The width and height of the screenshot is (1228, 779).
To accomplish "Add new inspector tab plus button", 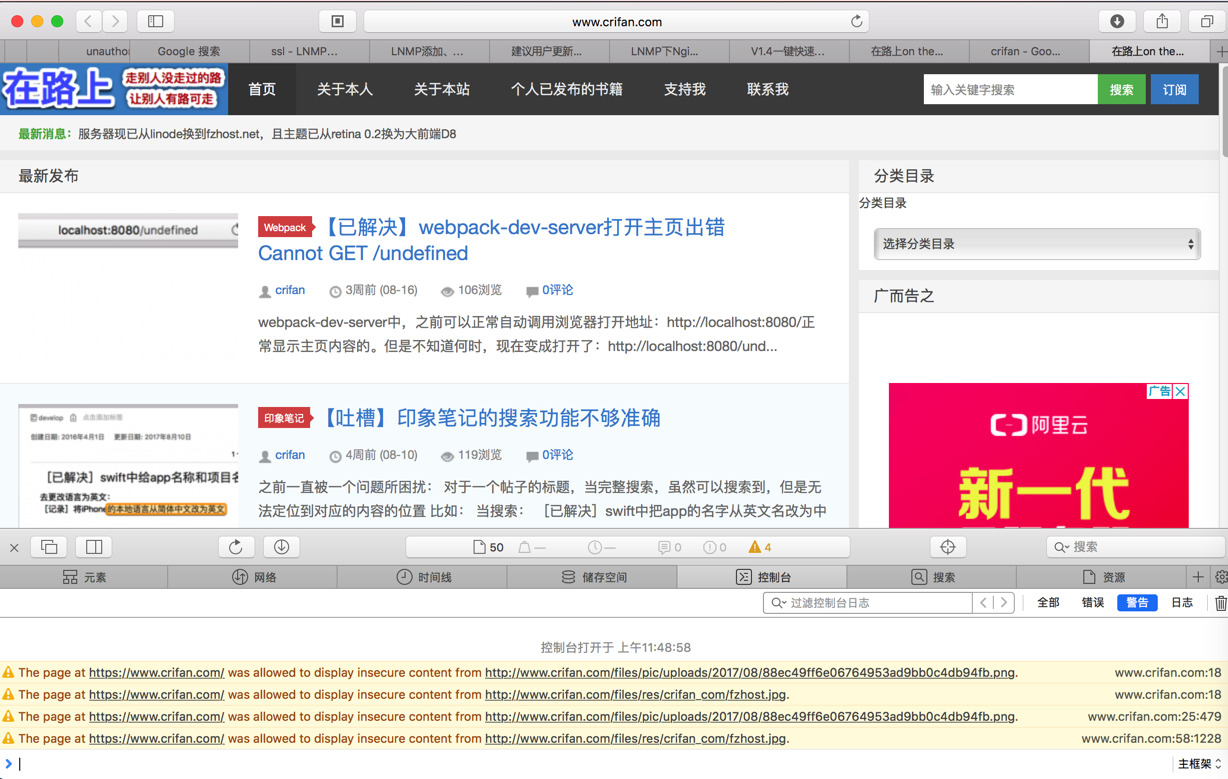I will 1198,577.
